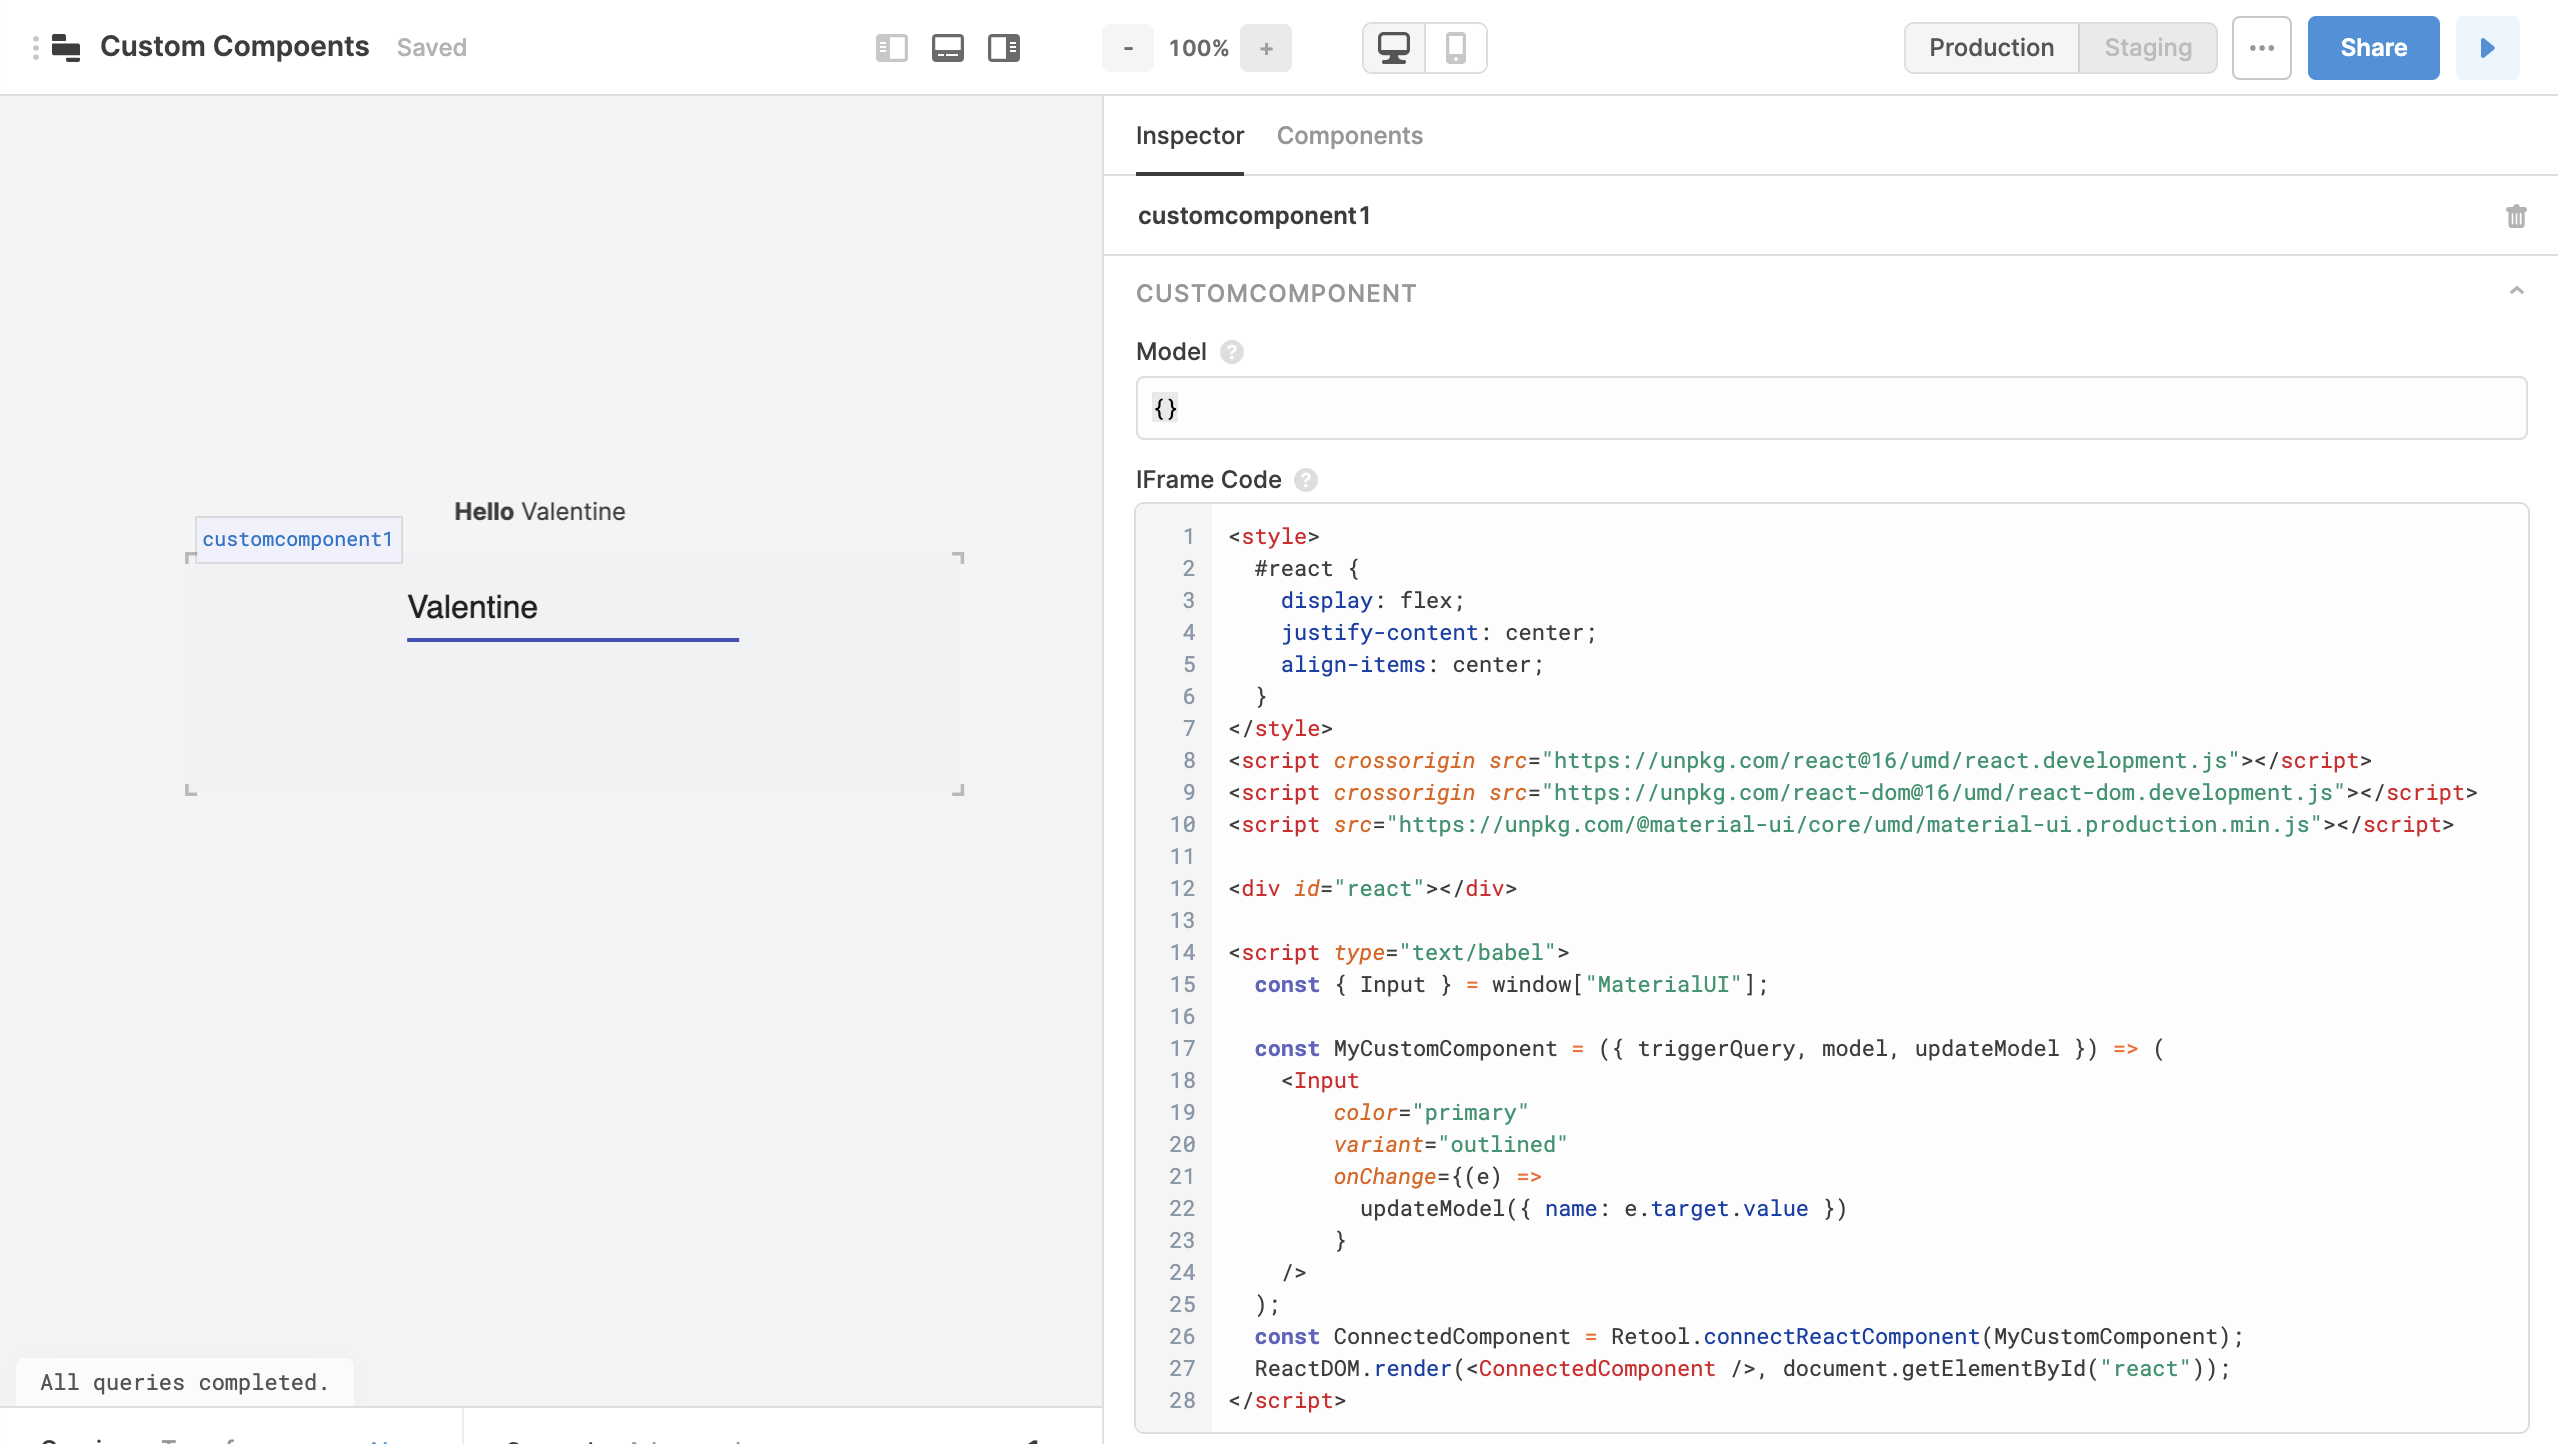The image size is (2558, 1444).
Task: Open the Retool home folder icon
Action: pyautogui.click(x=66, y=47)
